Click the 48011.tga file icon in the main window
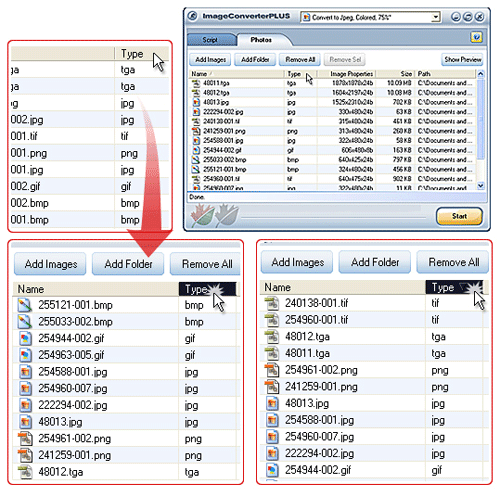500x496 pixels. pyautogui.click(x=196, y=83)
